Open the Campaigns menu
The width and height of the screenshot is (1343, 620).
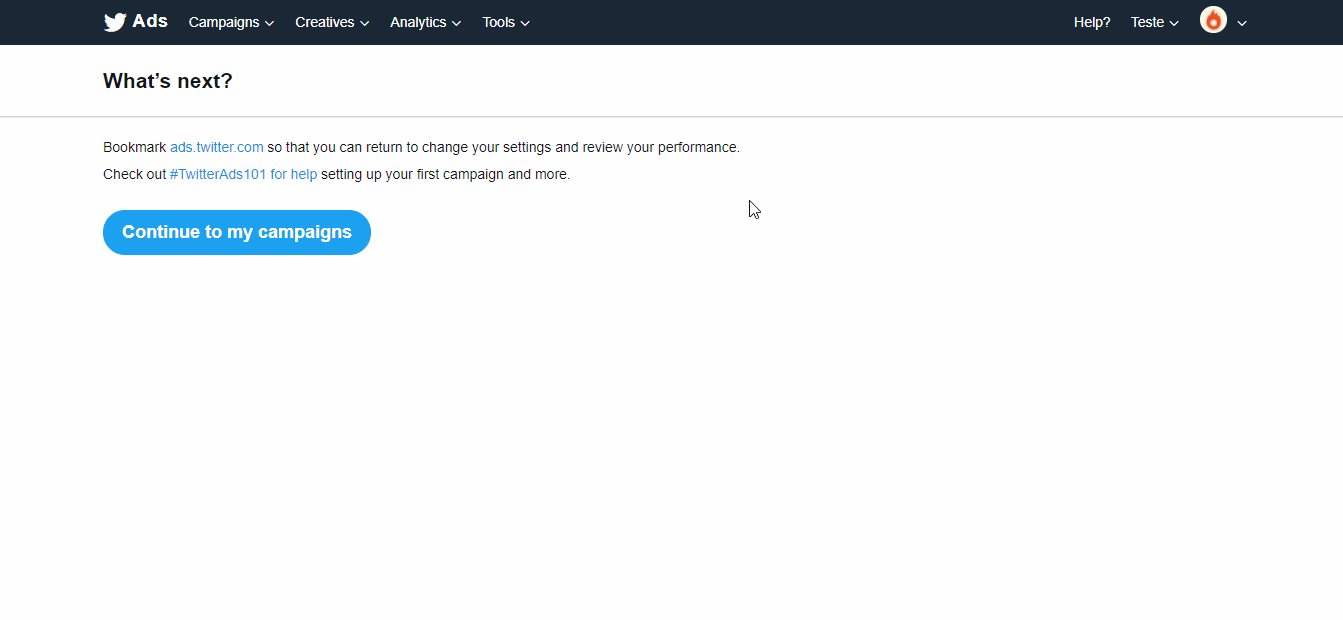[x=231, y=22]
